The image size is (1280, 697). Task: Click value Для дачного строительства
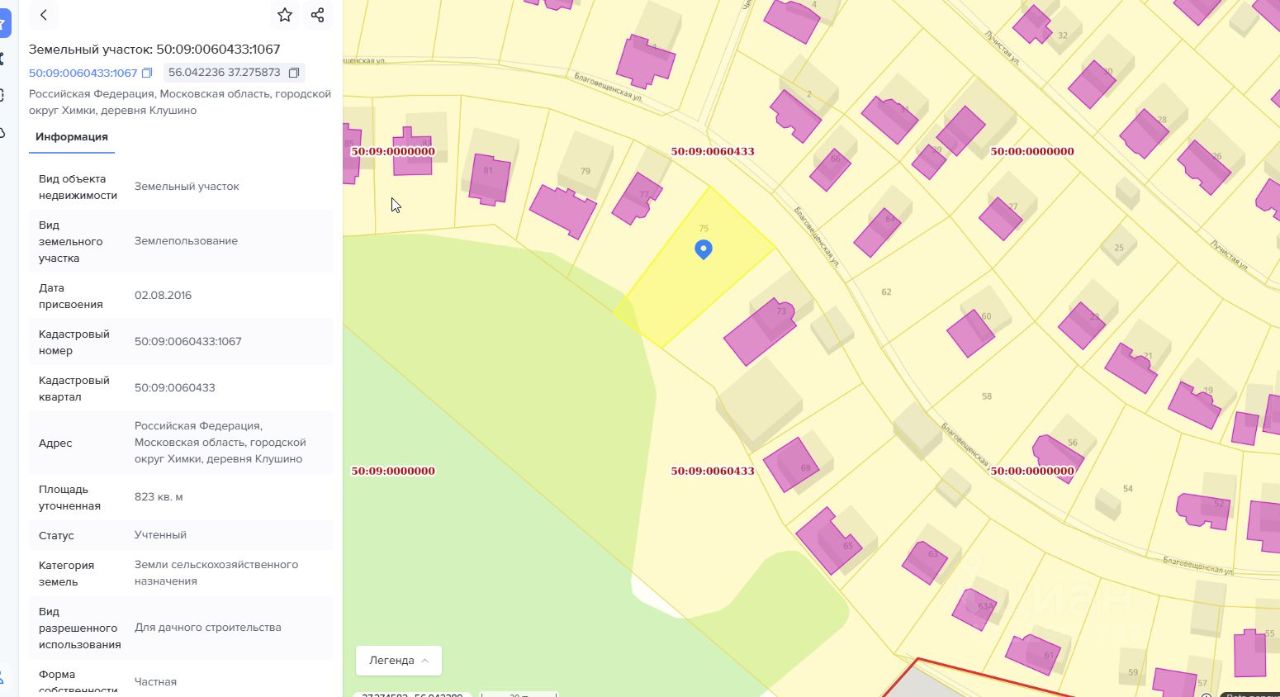pos(208,627)
